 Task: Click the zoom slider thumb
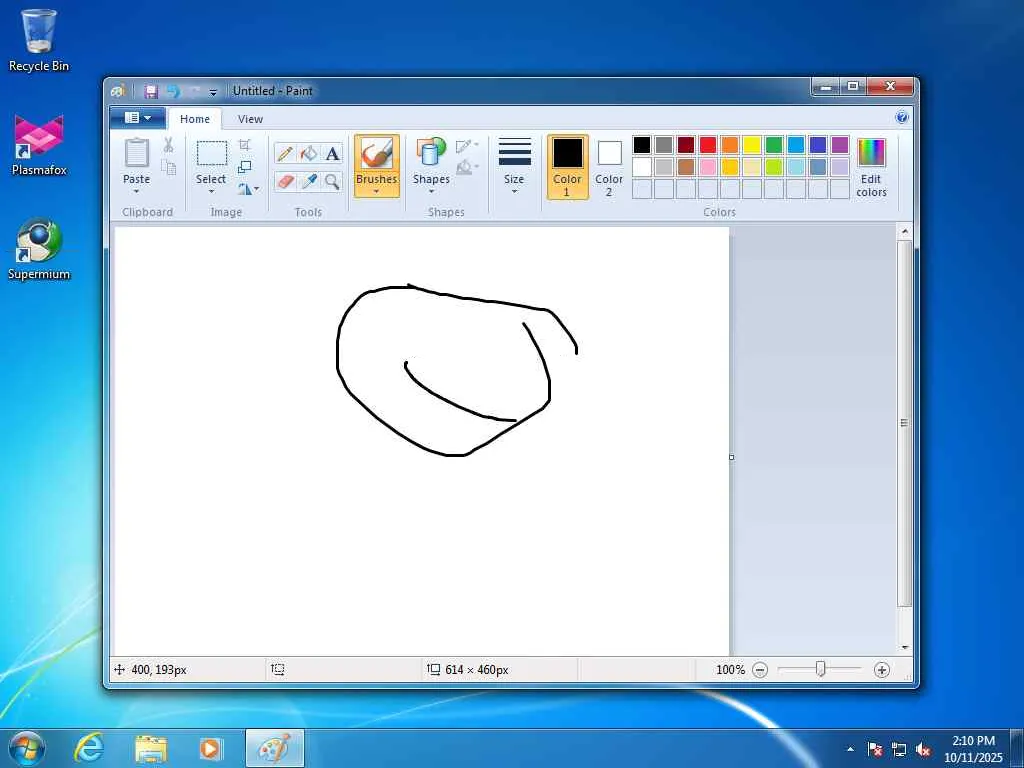(x=821, y=669)
